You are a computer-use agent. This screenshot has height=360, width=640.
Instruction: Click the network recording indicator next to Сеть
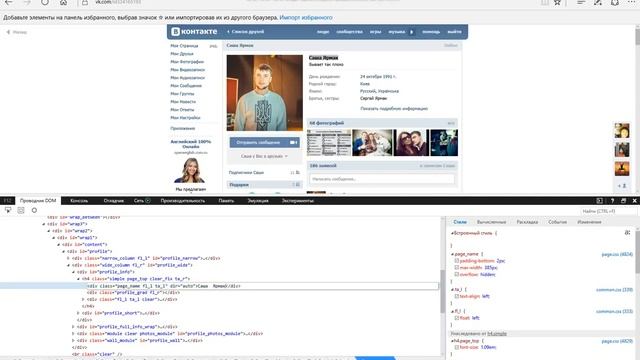click(x=148, y=200)
